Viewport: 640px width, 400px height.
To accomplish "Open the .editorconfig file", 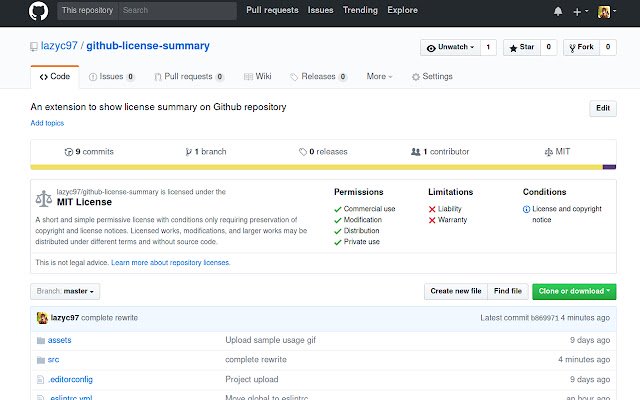I will (x=70, y=380).
